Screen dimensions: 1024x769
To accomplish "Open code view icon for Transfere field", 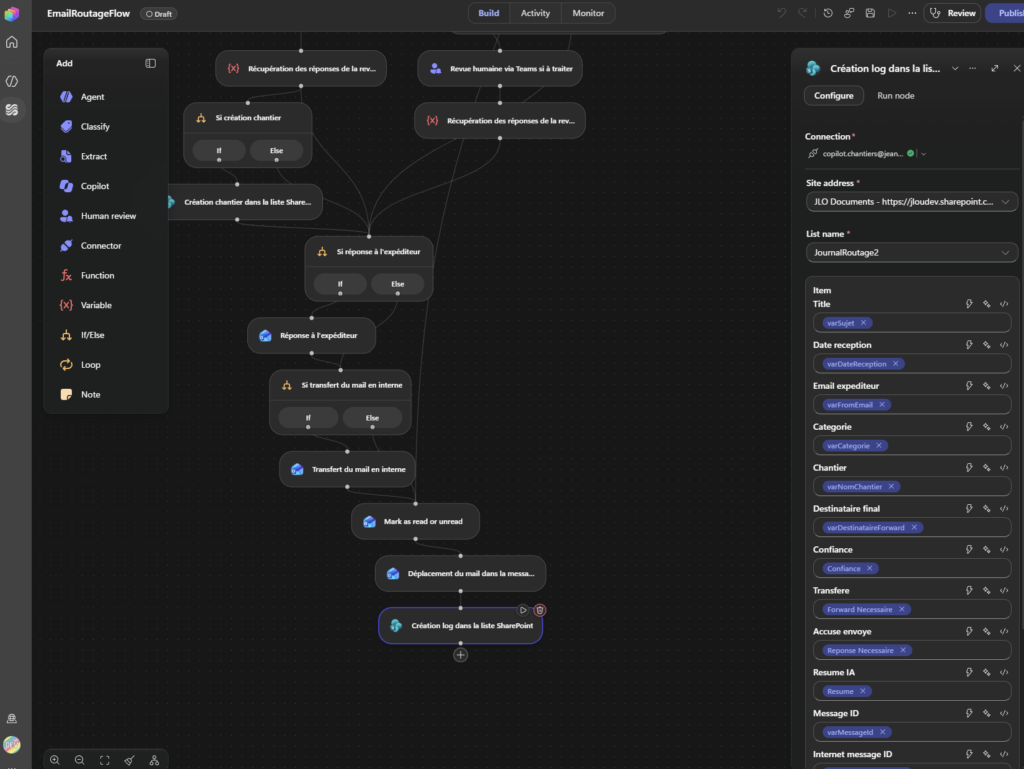I will pyautogui.click(x=1004, y=590).
